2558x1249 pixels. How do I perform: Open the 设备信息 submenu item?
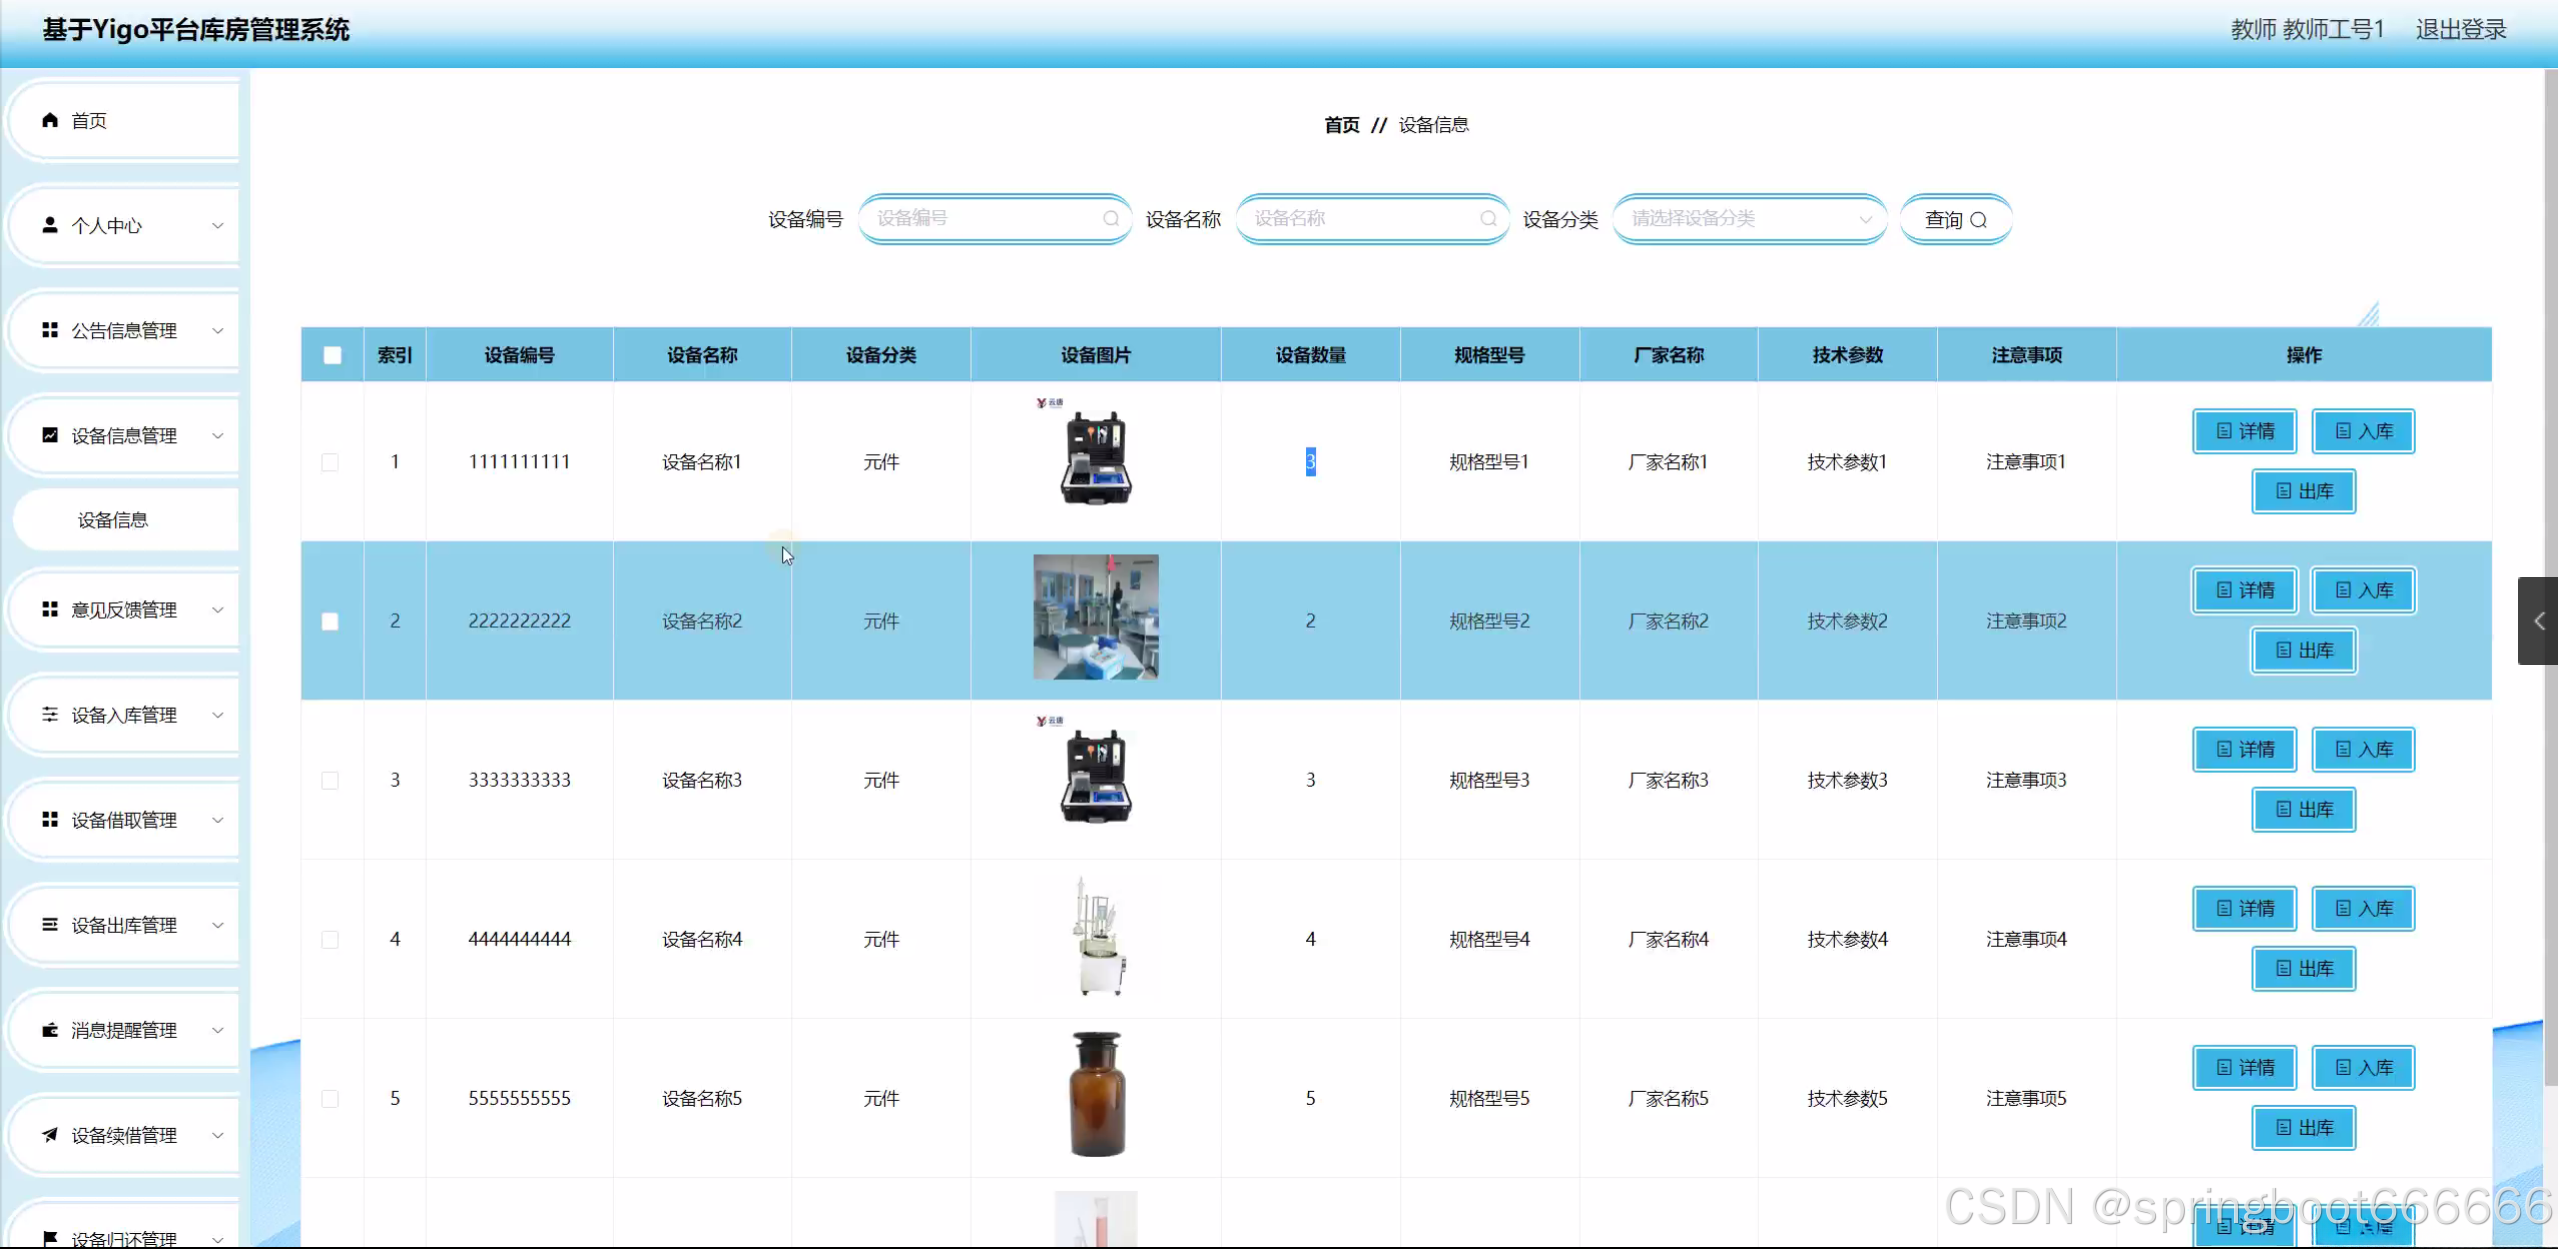113,520
